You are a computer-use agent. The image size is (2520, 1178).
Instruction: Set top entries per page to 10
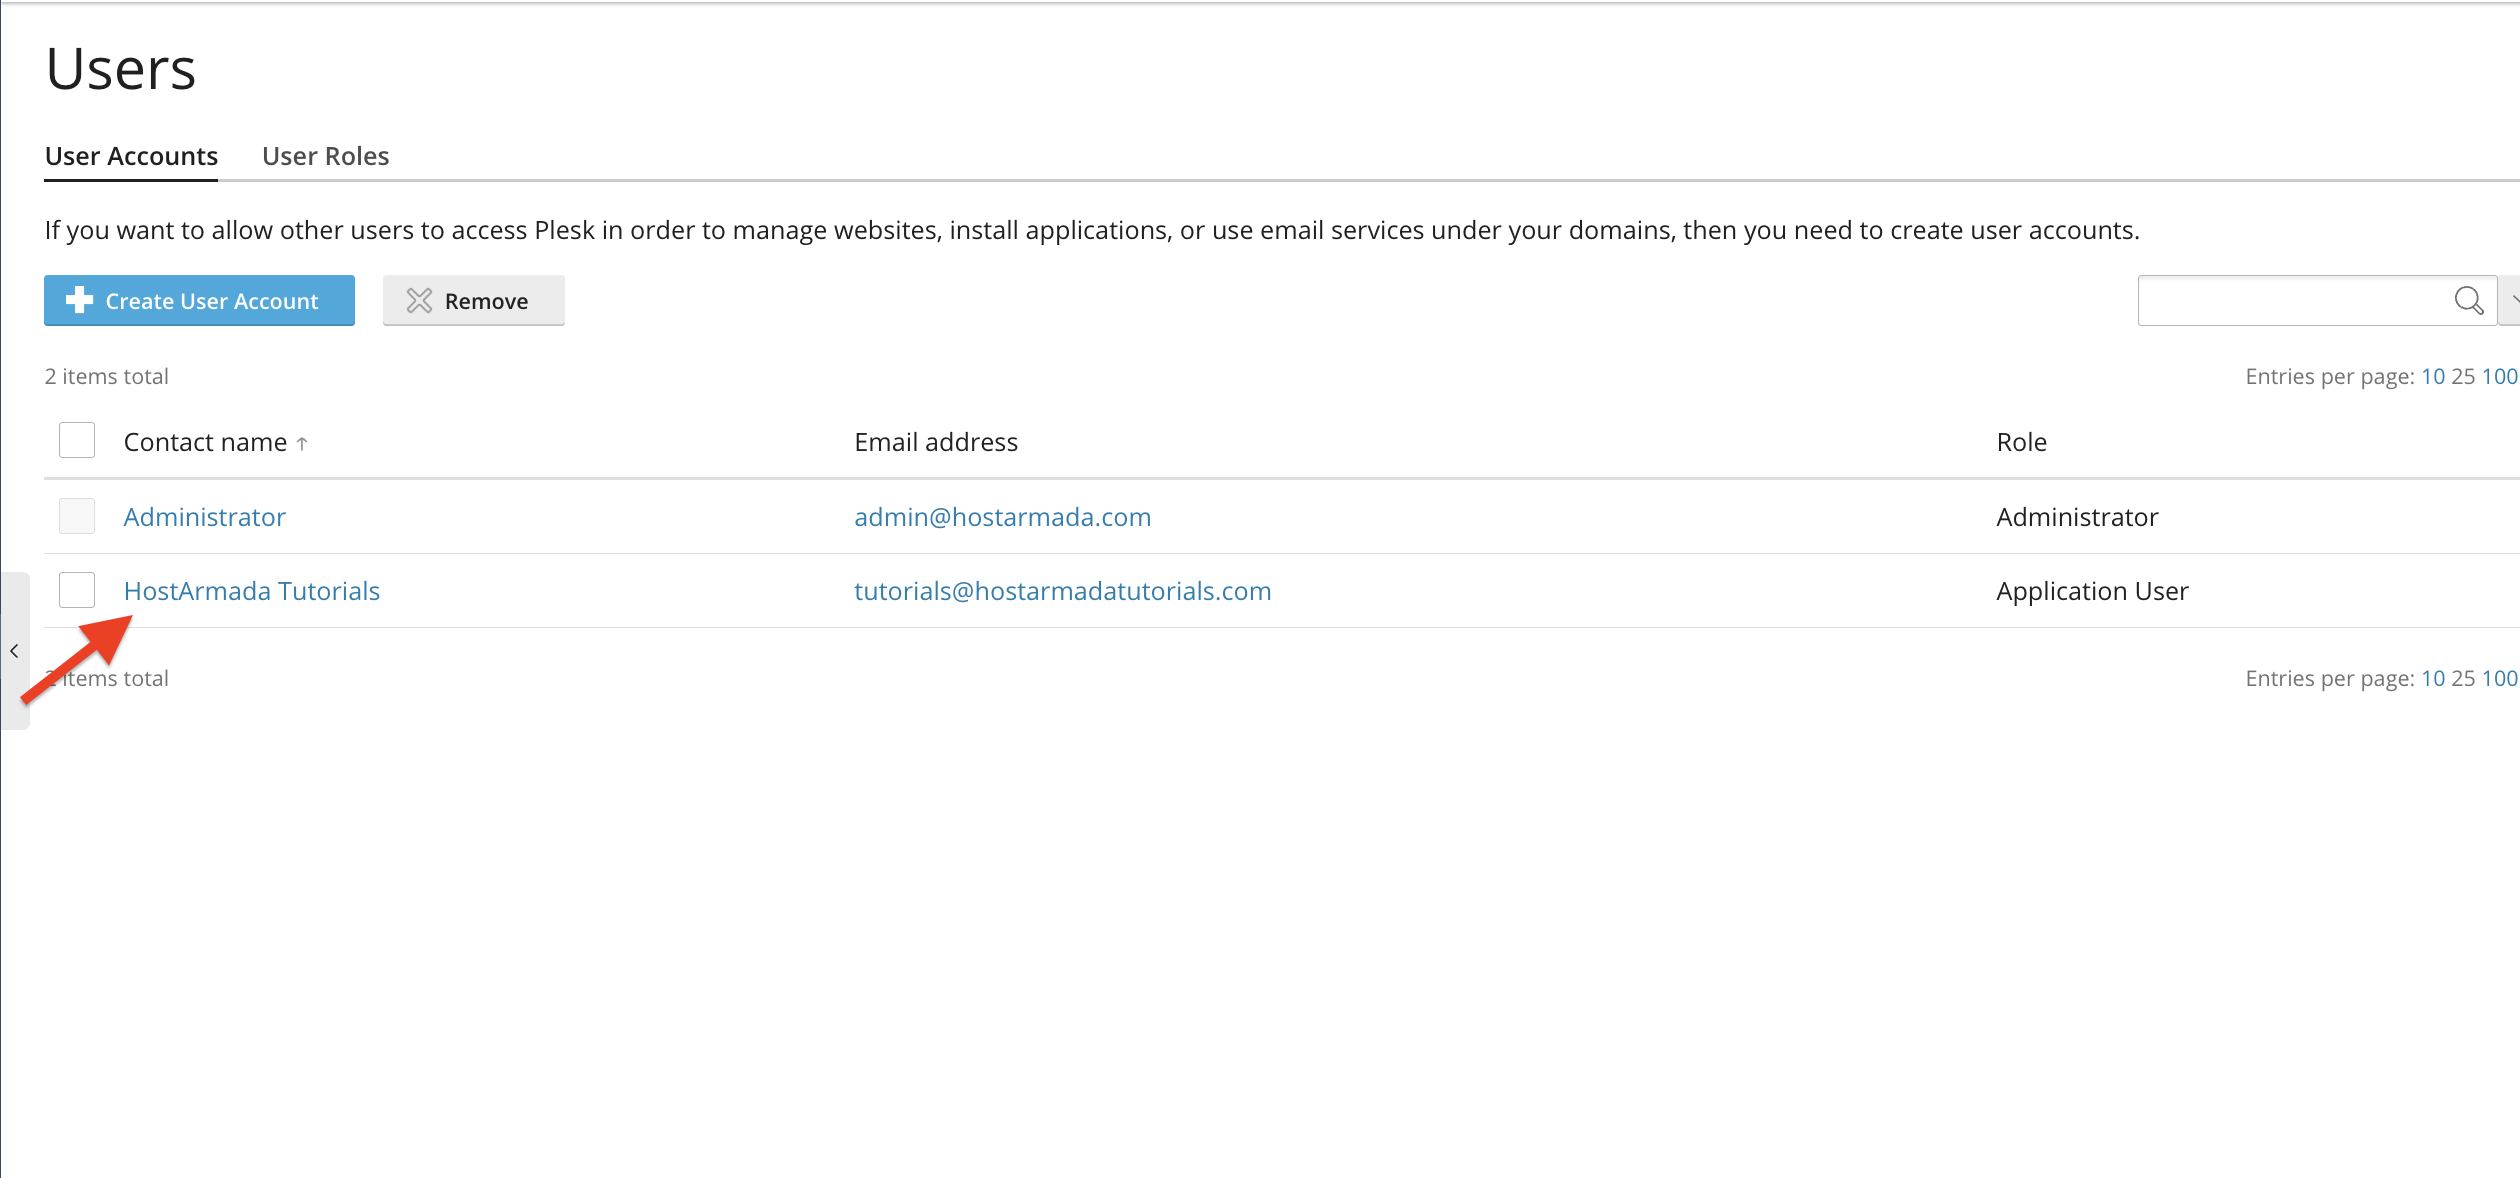(2433, 376)
